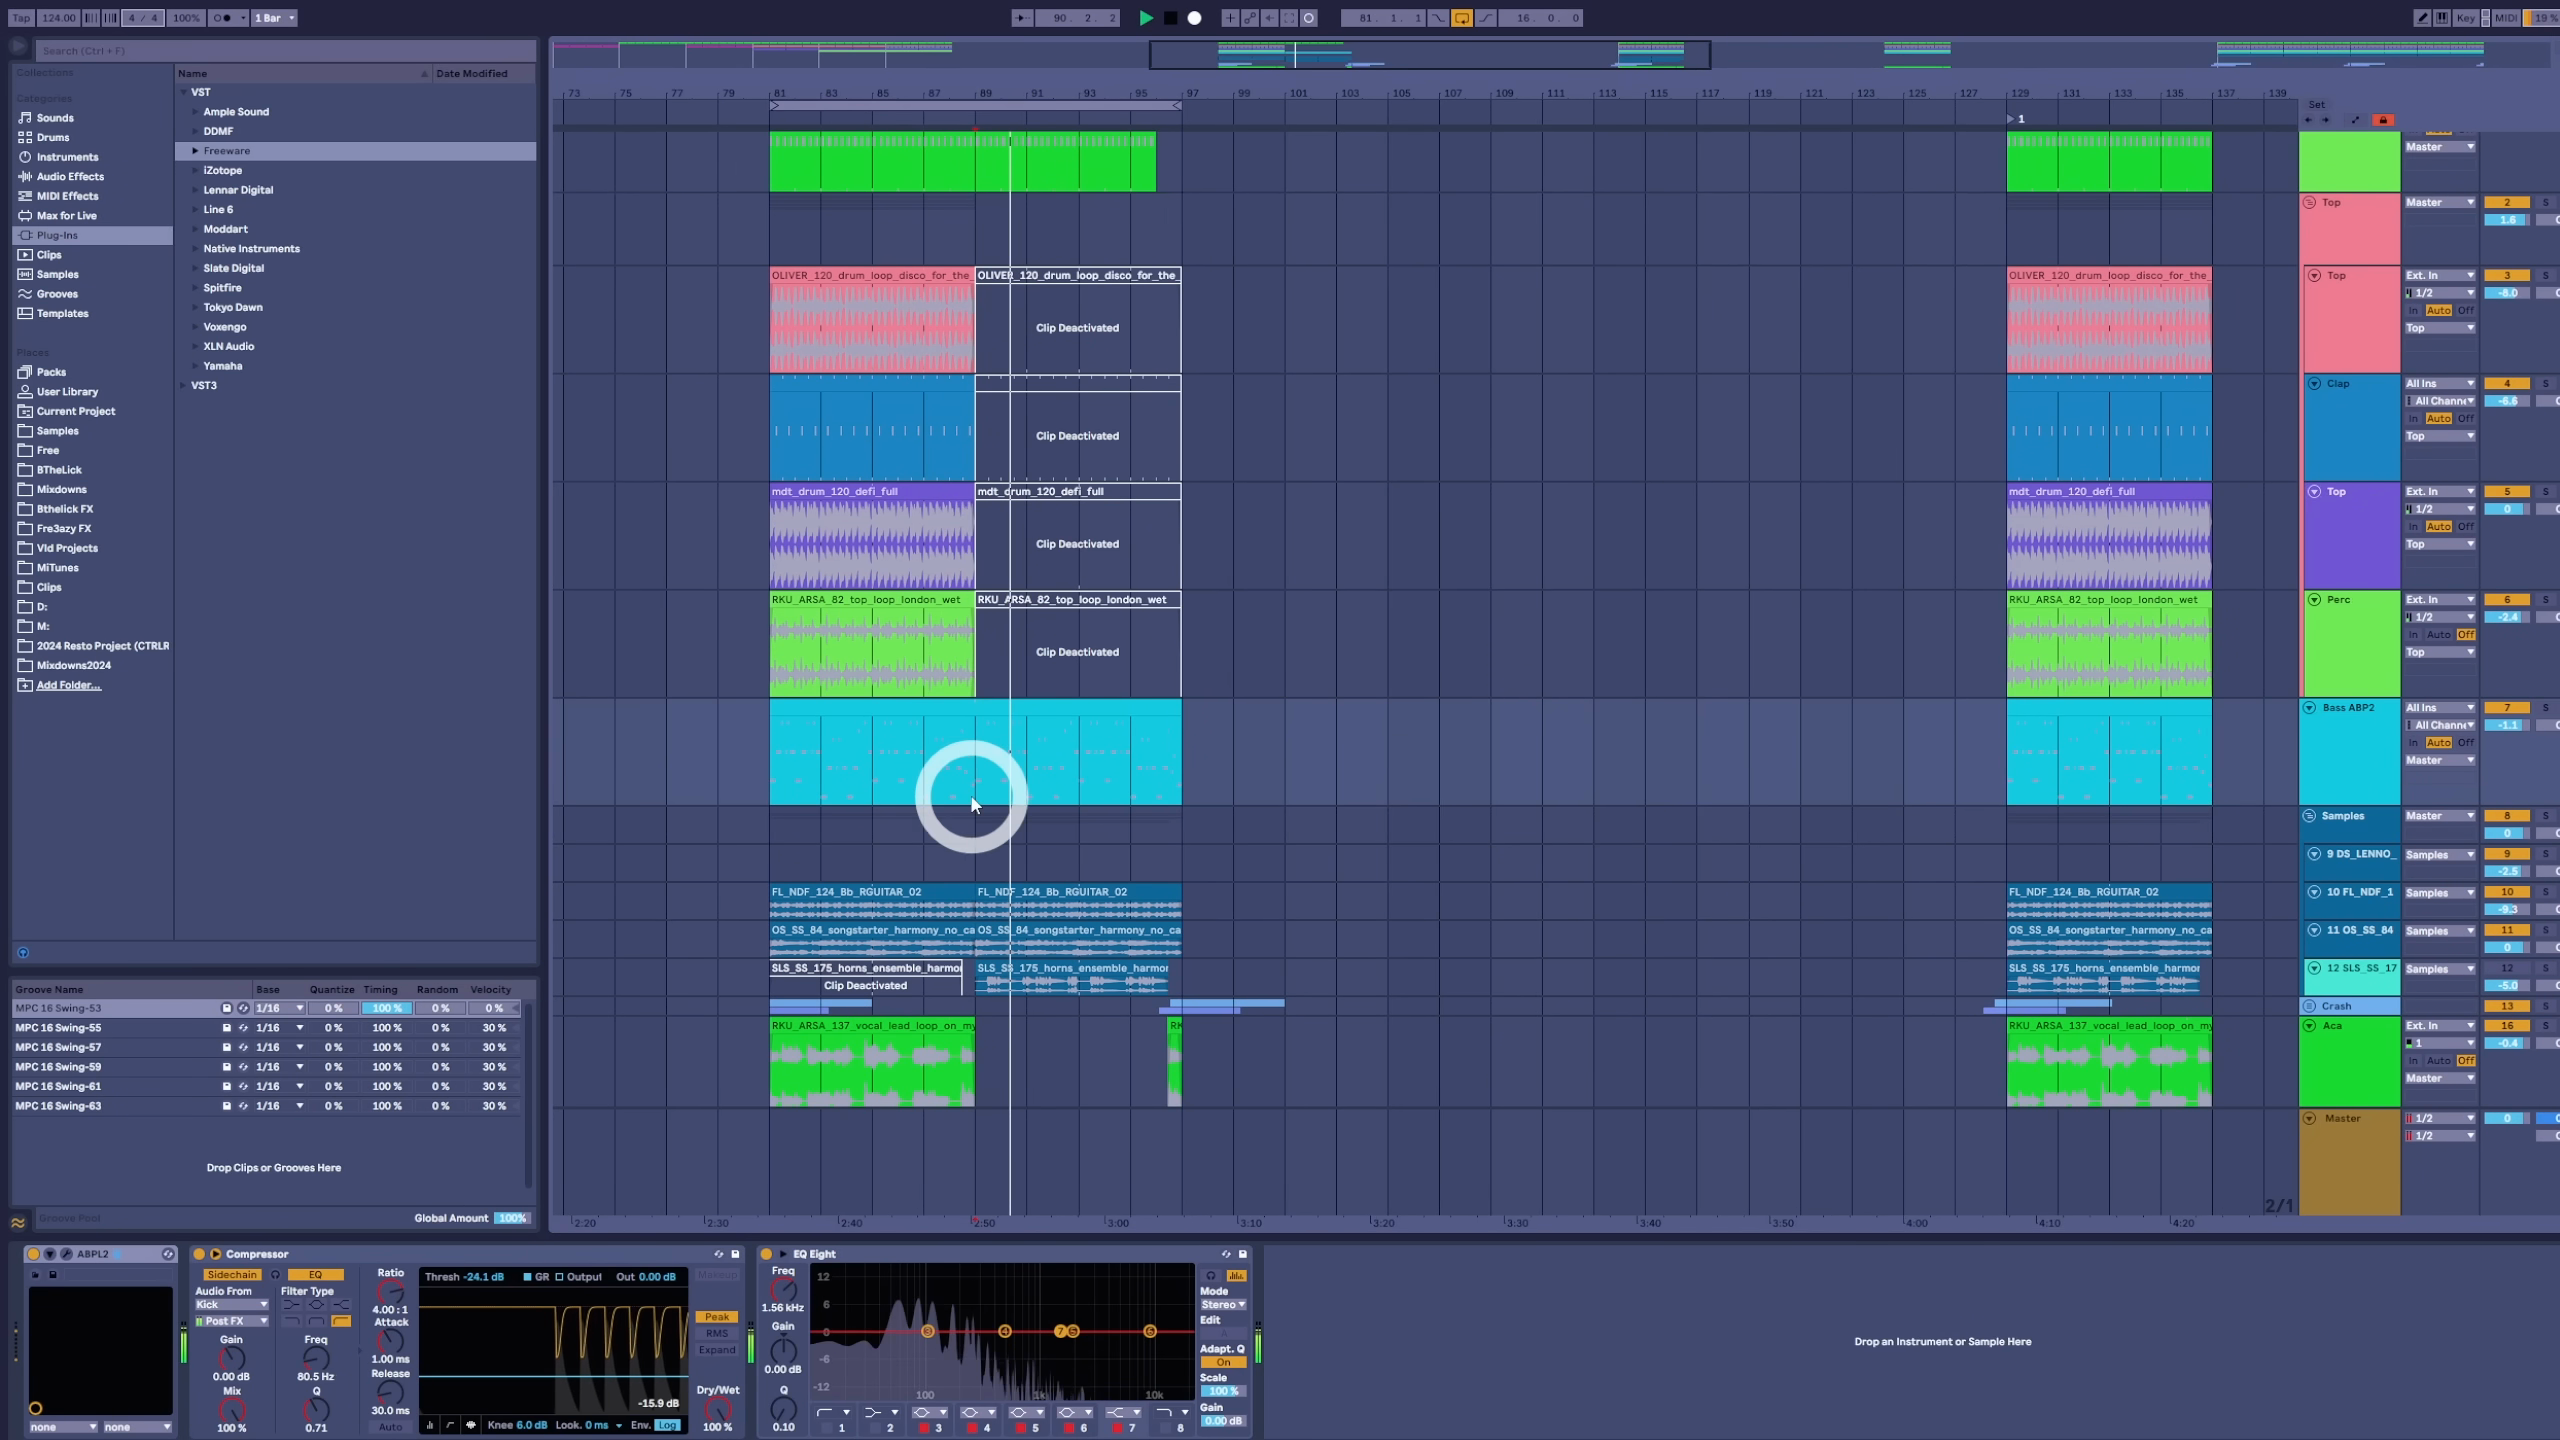Toggle the arrangement Loop switch
The width and height of the screenshot is (2560, 1440).
pos(1461,18)
